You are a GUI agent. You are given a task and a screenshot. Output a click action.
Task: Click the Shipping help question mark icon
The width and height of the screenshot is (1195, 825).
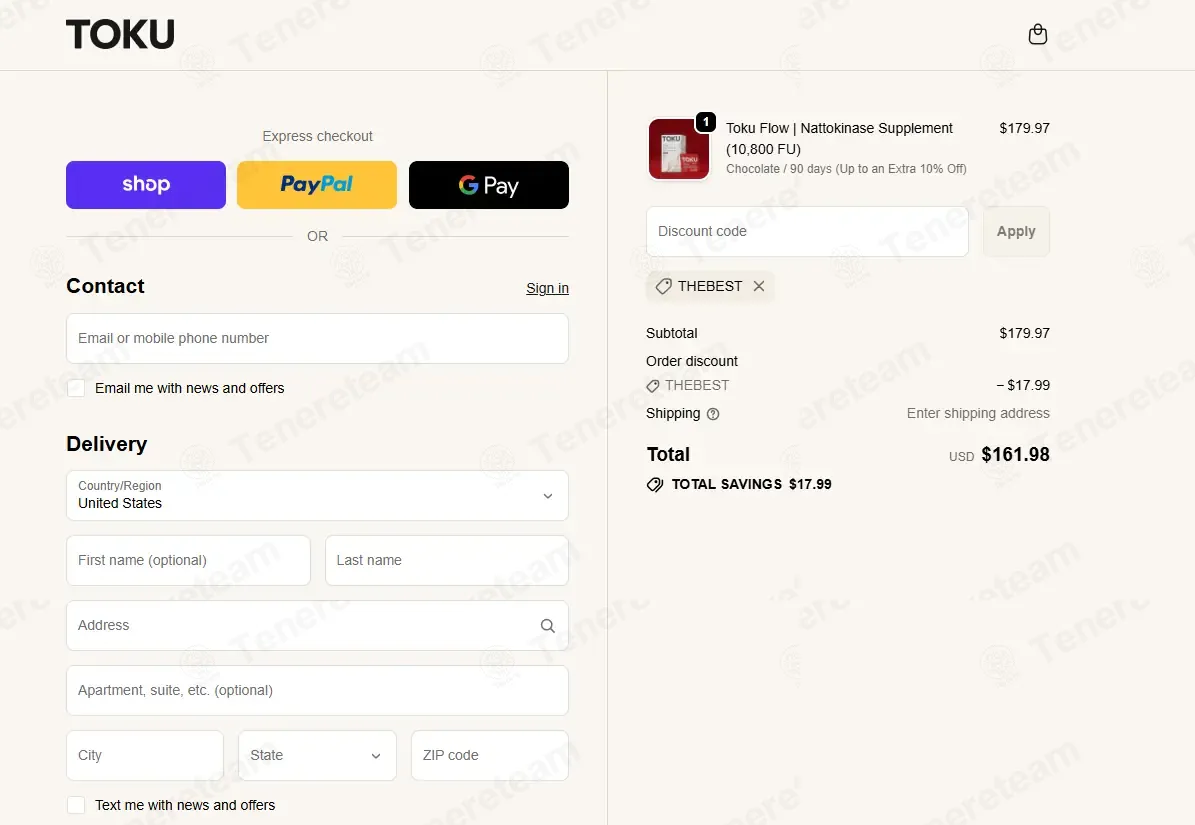(713, 414)
